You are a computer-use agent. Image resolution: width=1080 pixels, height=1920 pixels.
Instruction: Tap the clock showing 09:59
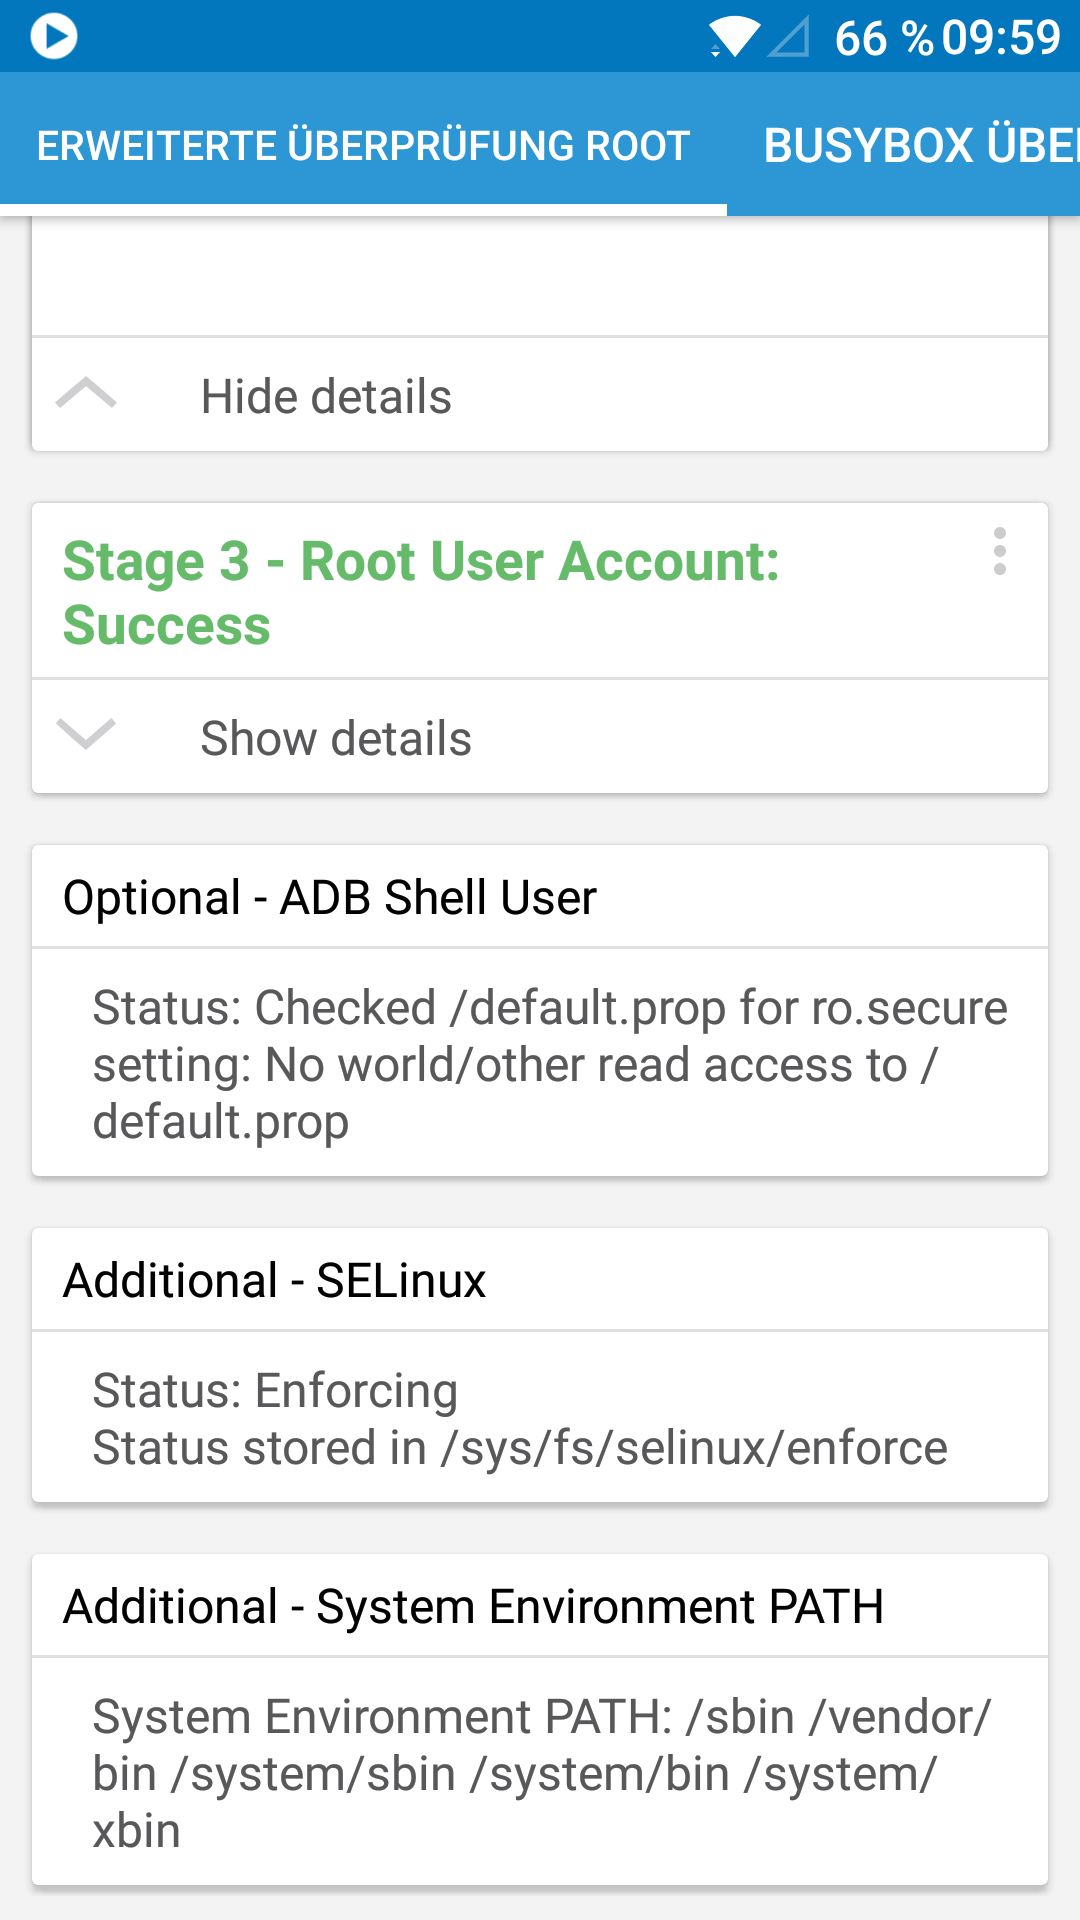coord(1000,38)
